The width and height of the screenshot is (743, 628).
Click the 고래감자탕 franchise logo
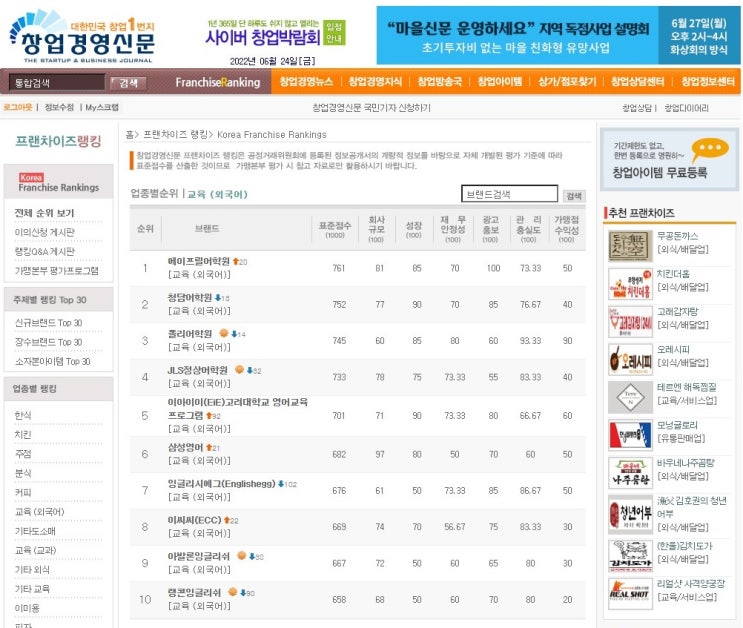click(630, 321)
